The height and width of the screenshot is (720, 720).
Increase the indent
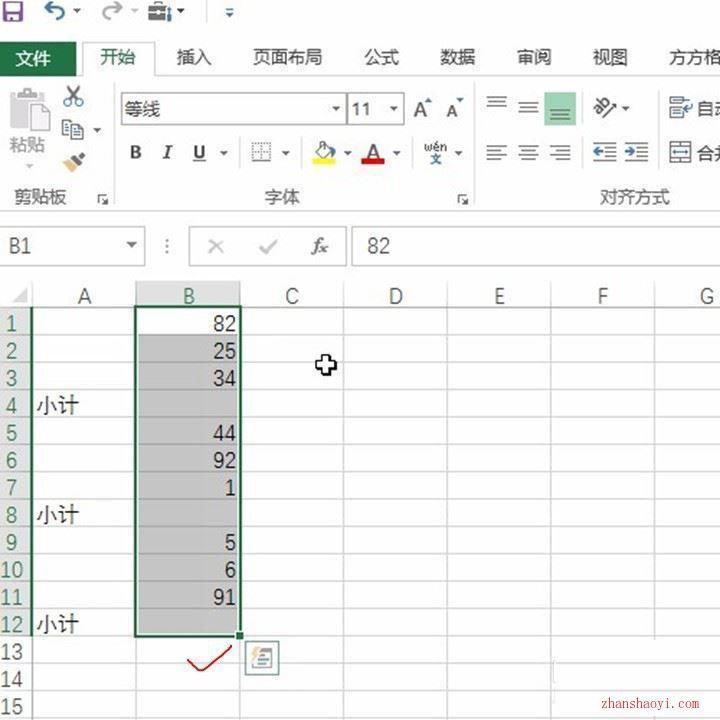(636, 152)
